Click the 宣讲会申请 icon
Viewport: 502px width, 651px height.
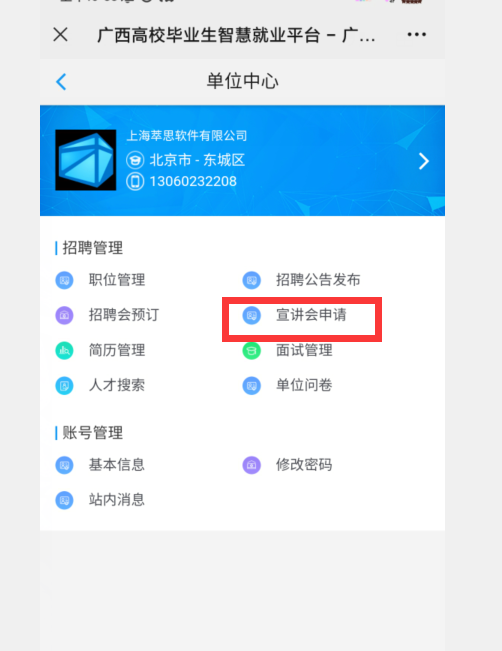click(252, 315)
